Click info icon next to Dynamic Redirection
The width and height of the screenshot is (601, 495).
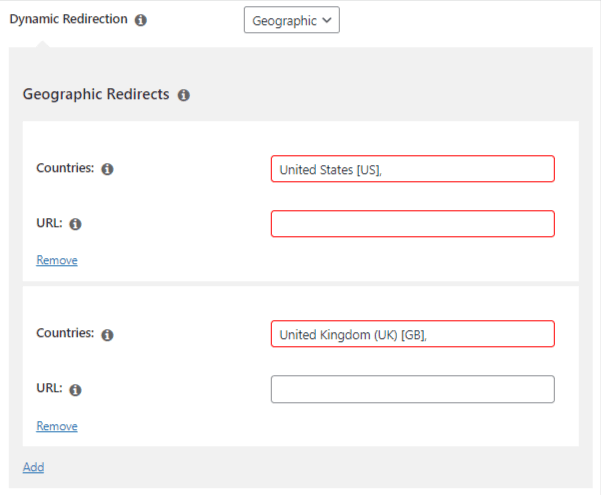click(x=141, y=20)
